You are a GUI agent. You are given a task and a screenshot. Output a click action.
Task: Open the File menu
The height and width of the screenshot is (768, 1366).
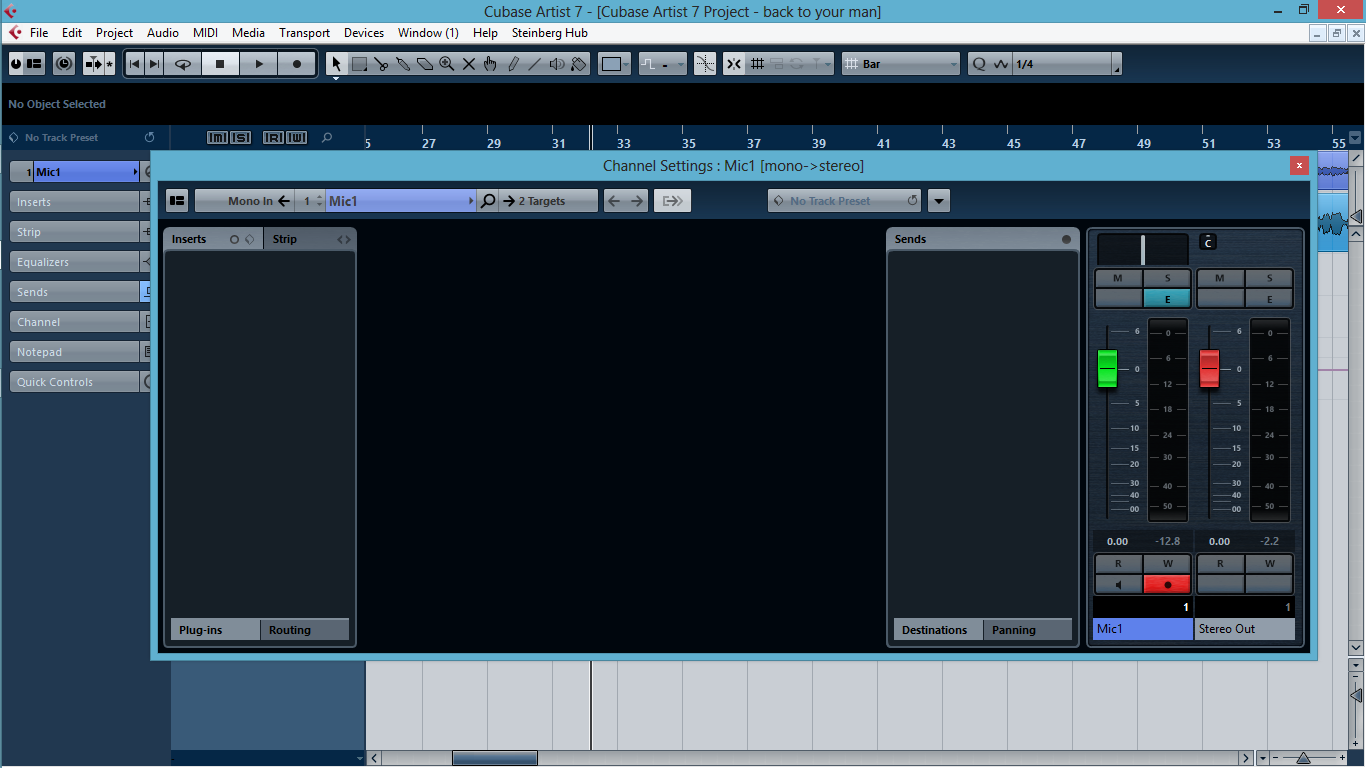click(x=39, y=33)
